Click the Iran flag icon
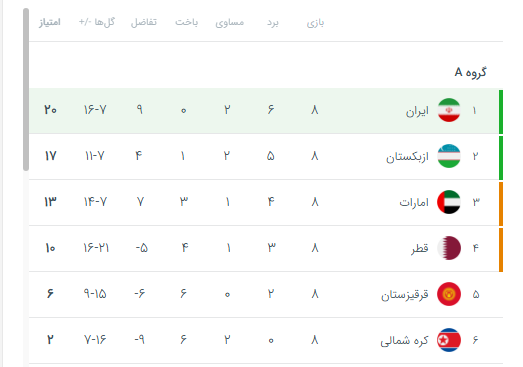 coord(449,110)
